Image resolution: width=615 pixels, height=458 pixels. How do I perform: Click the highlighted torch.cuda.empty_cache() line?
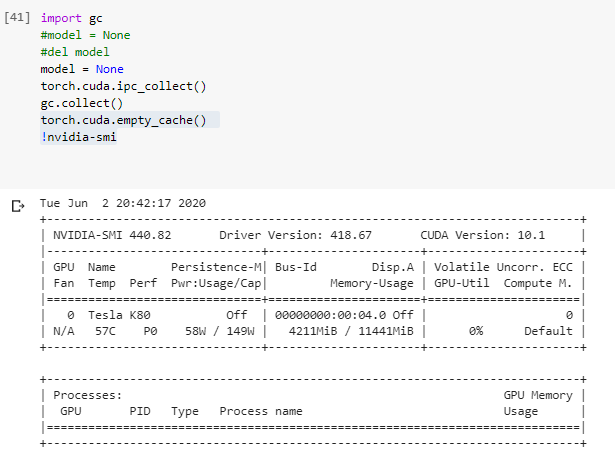point(123,120)
